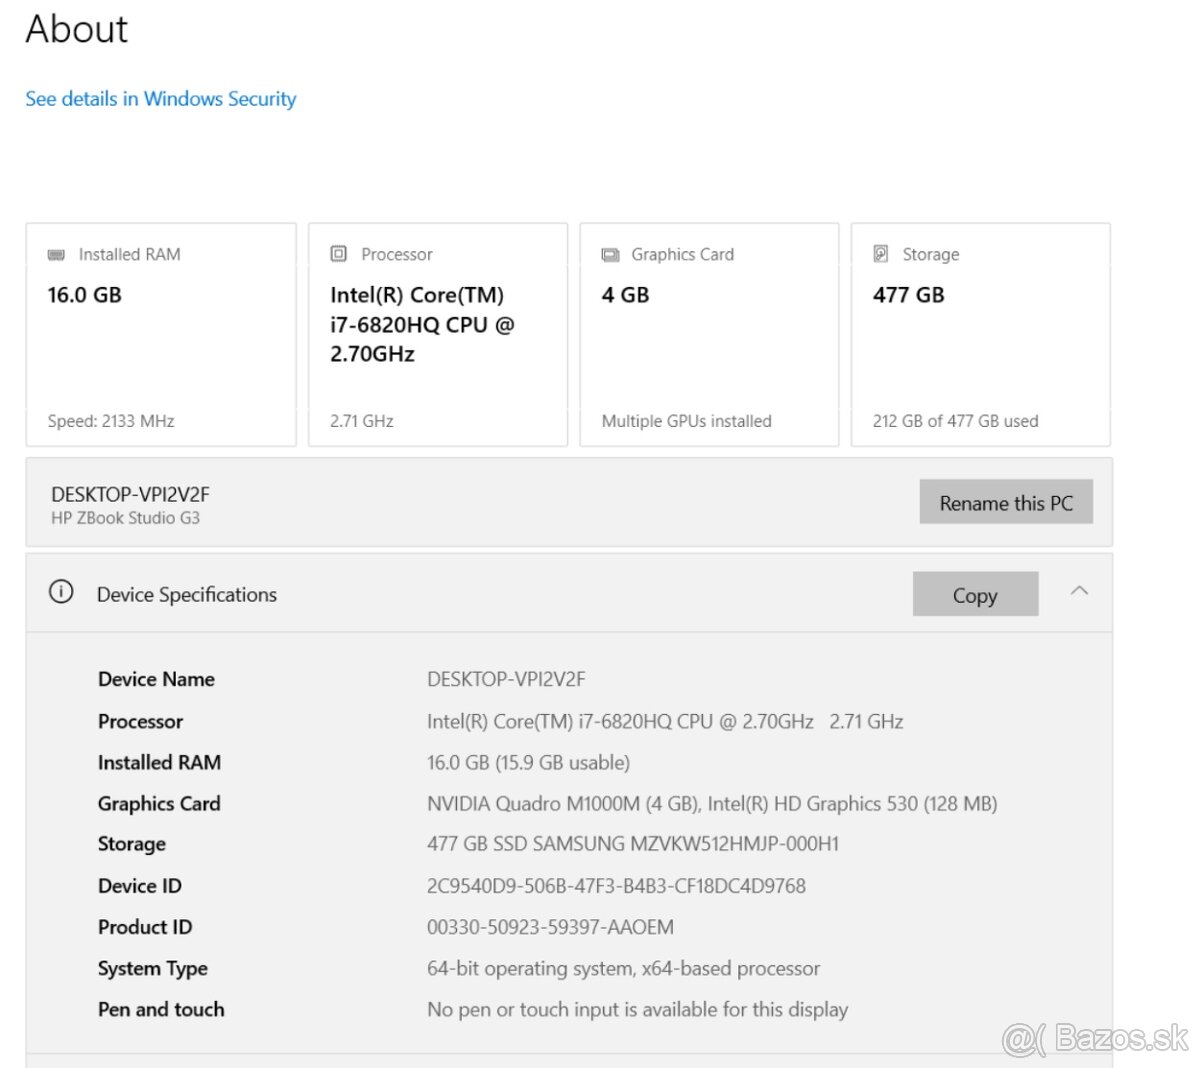
Task: Select the Graphics Card 4 GB card
Action: click(x=709, y=334)
